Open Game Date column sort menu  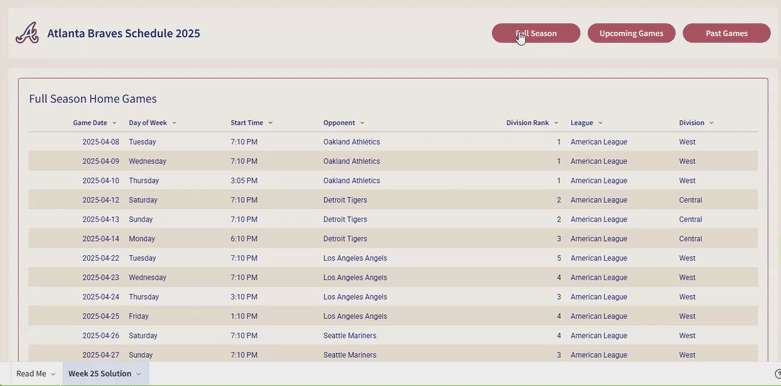(x=114, y=123)
